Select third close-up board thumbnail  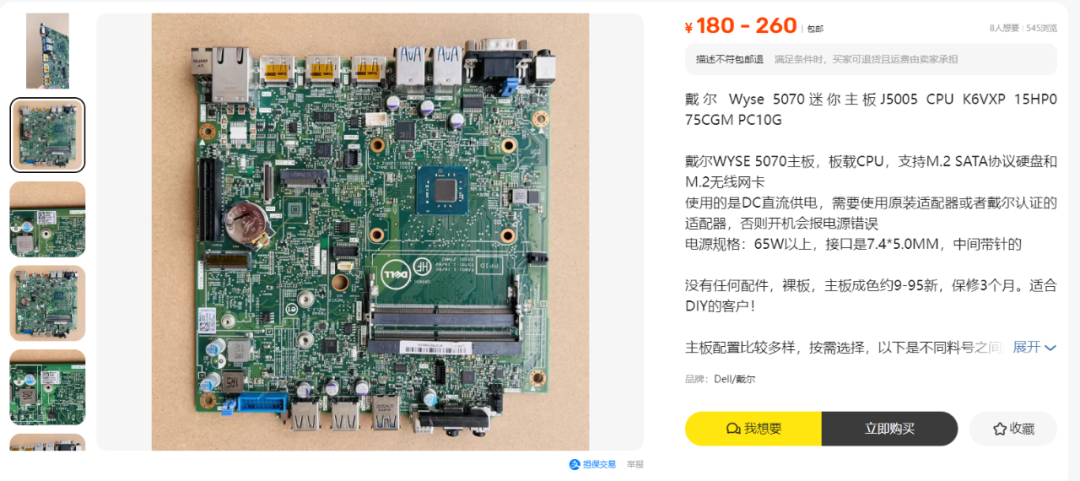[48, 219]
